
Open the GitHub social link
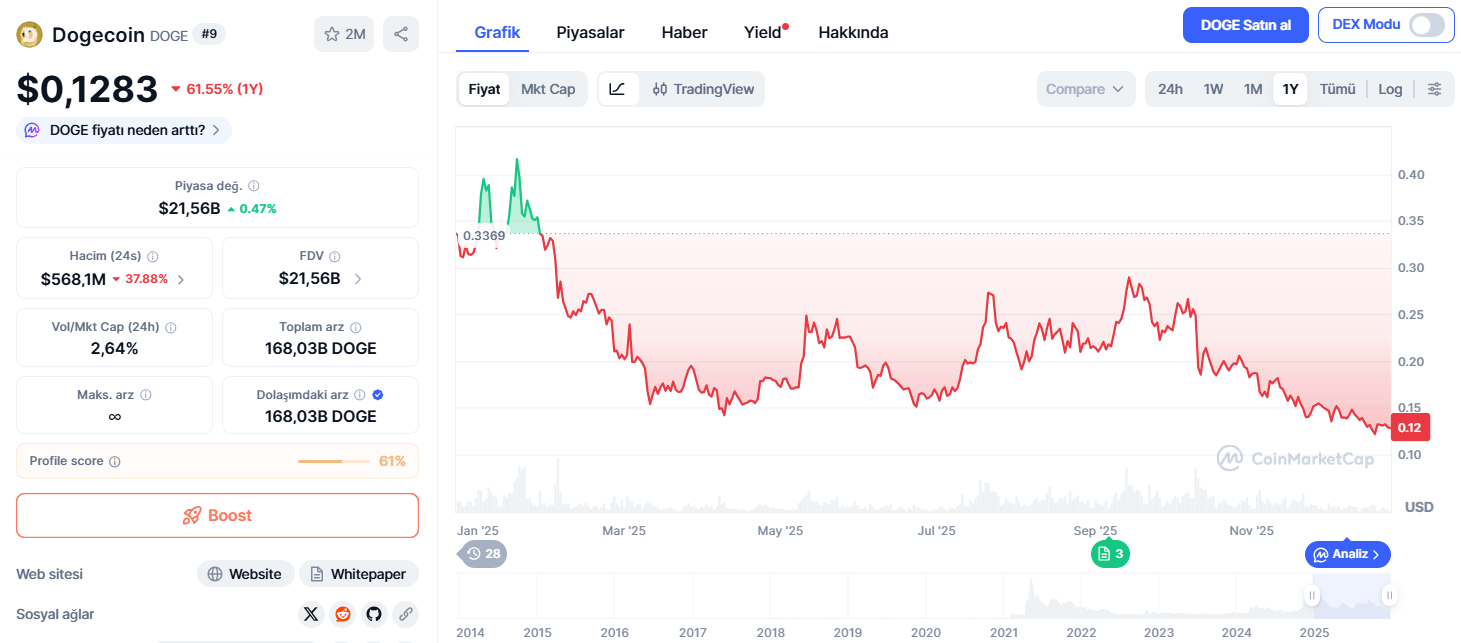pos(374,614)
